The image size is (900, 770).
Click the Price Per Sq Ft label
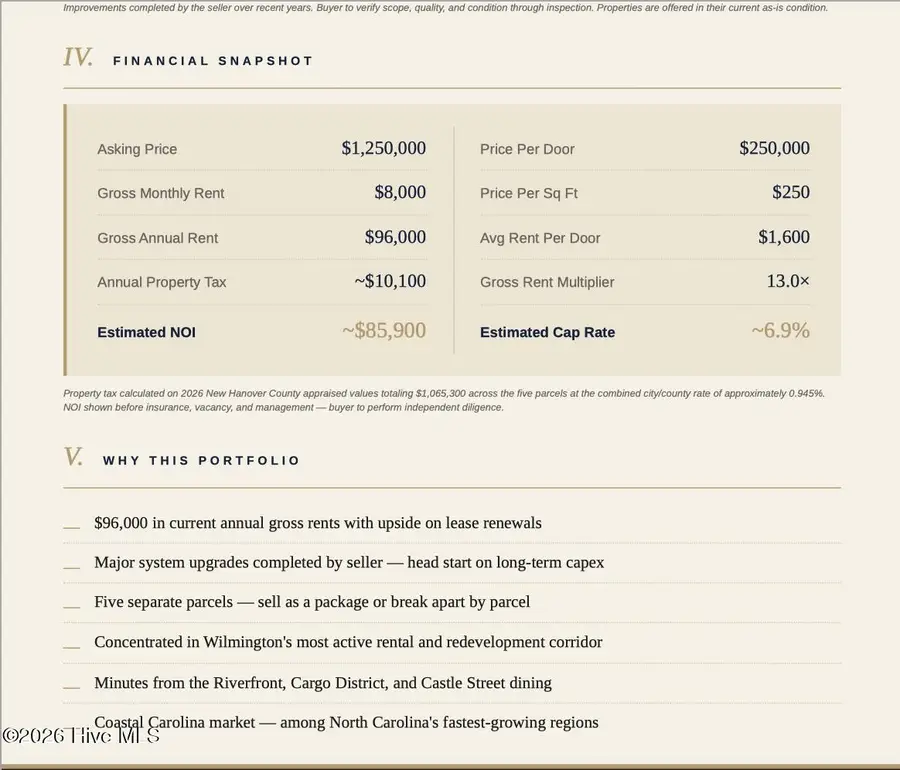(x=529, y=193)
